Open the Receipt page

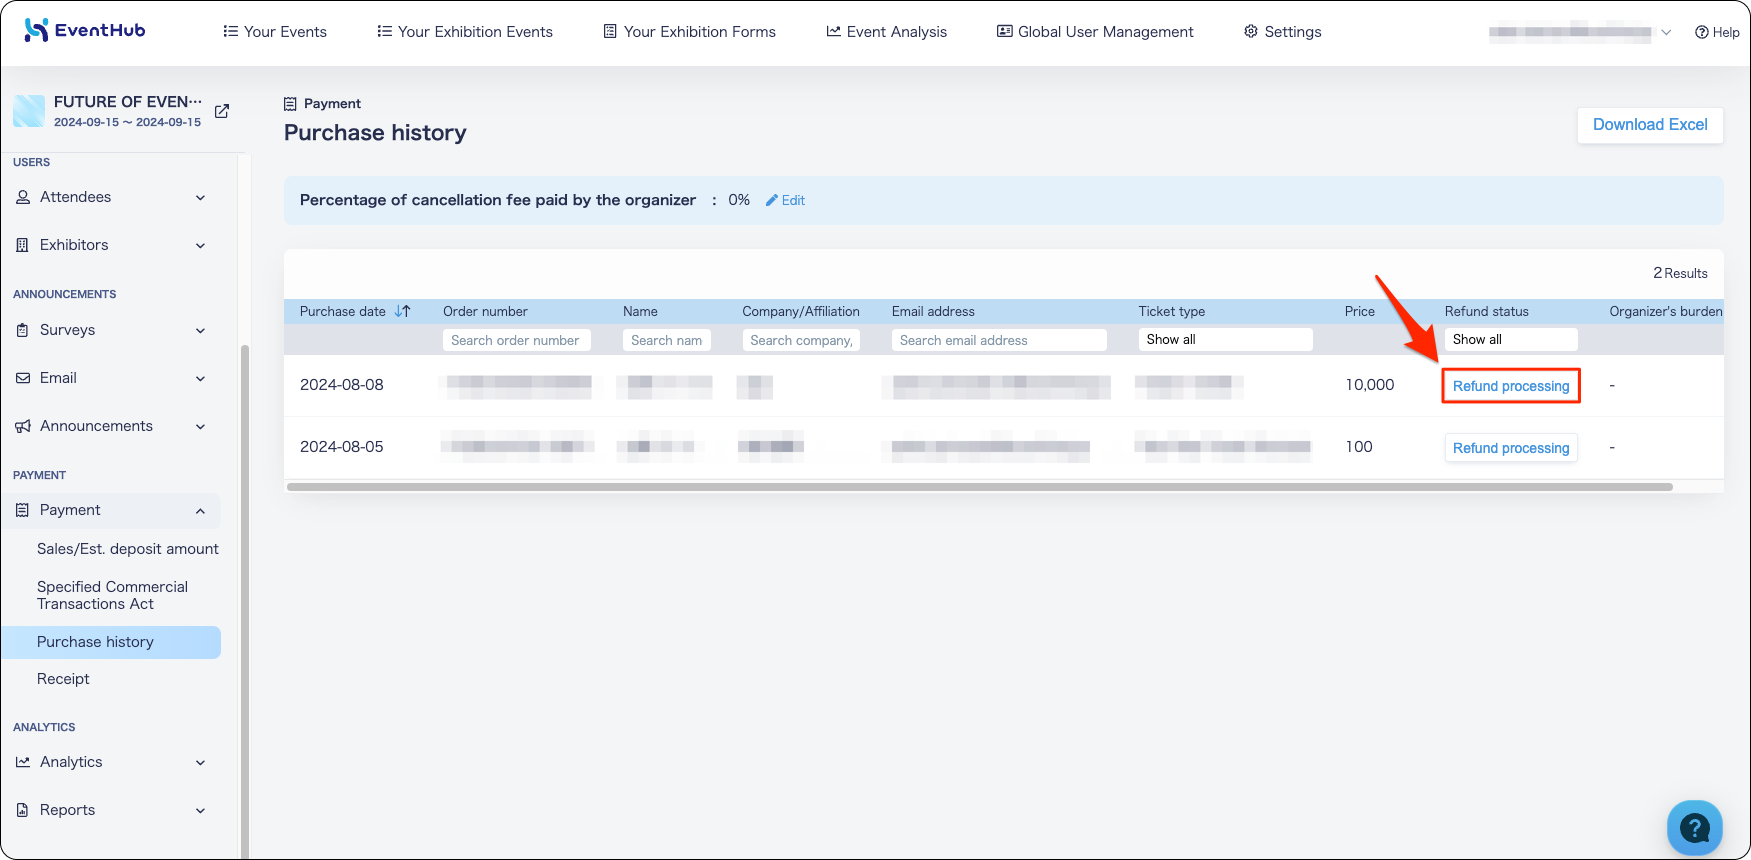pos(63,679)
